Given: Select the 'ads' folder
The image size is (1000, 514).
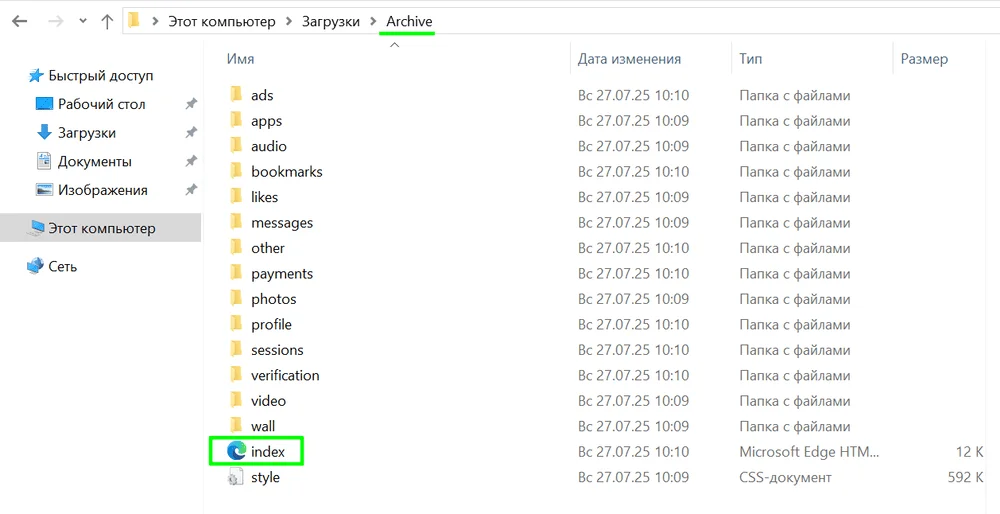Looking at the screenshot, I should point(262,95).
